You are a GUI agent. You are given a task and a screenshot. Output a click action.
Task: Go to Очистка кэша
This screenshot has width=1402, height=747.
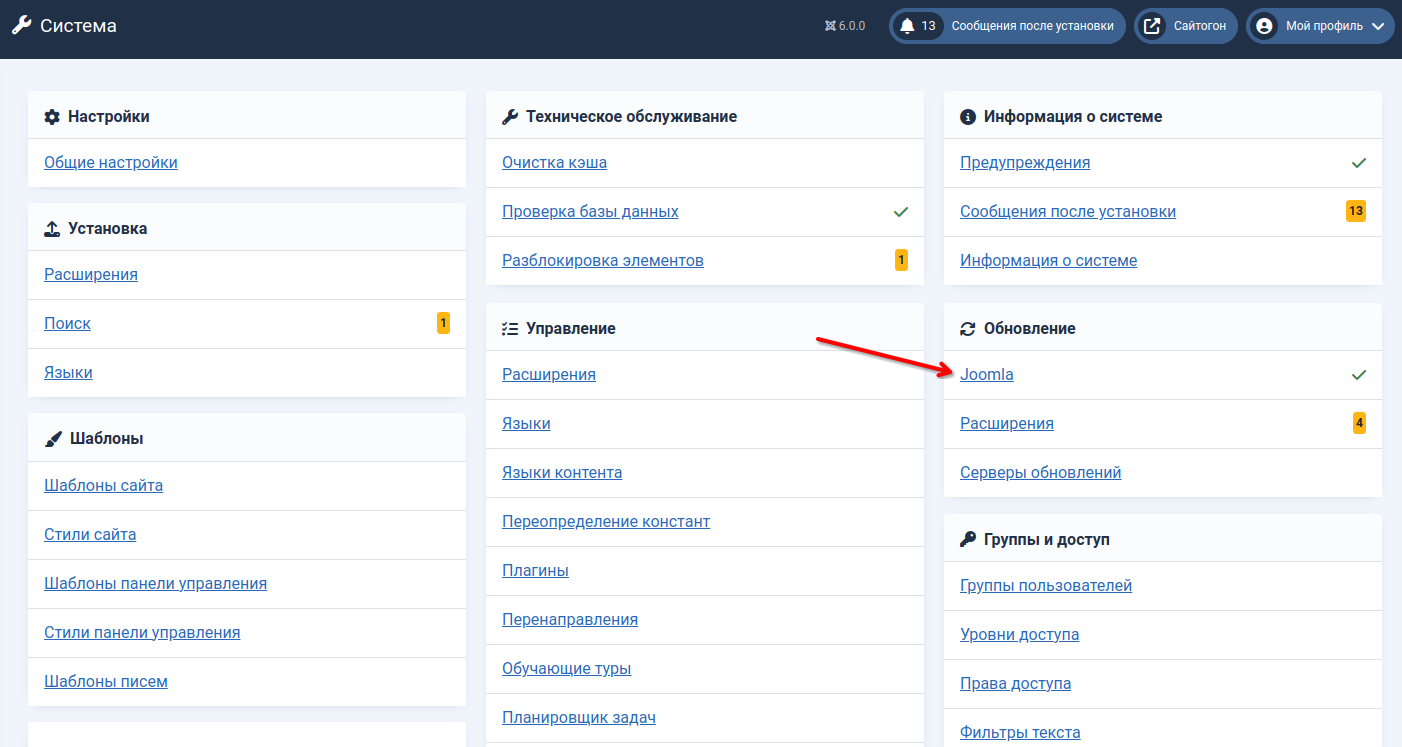[x=554, y=162]
